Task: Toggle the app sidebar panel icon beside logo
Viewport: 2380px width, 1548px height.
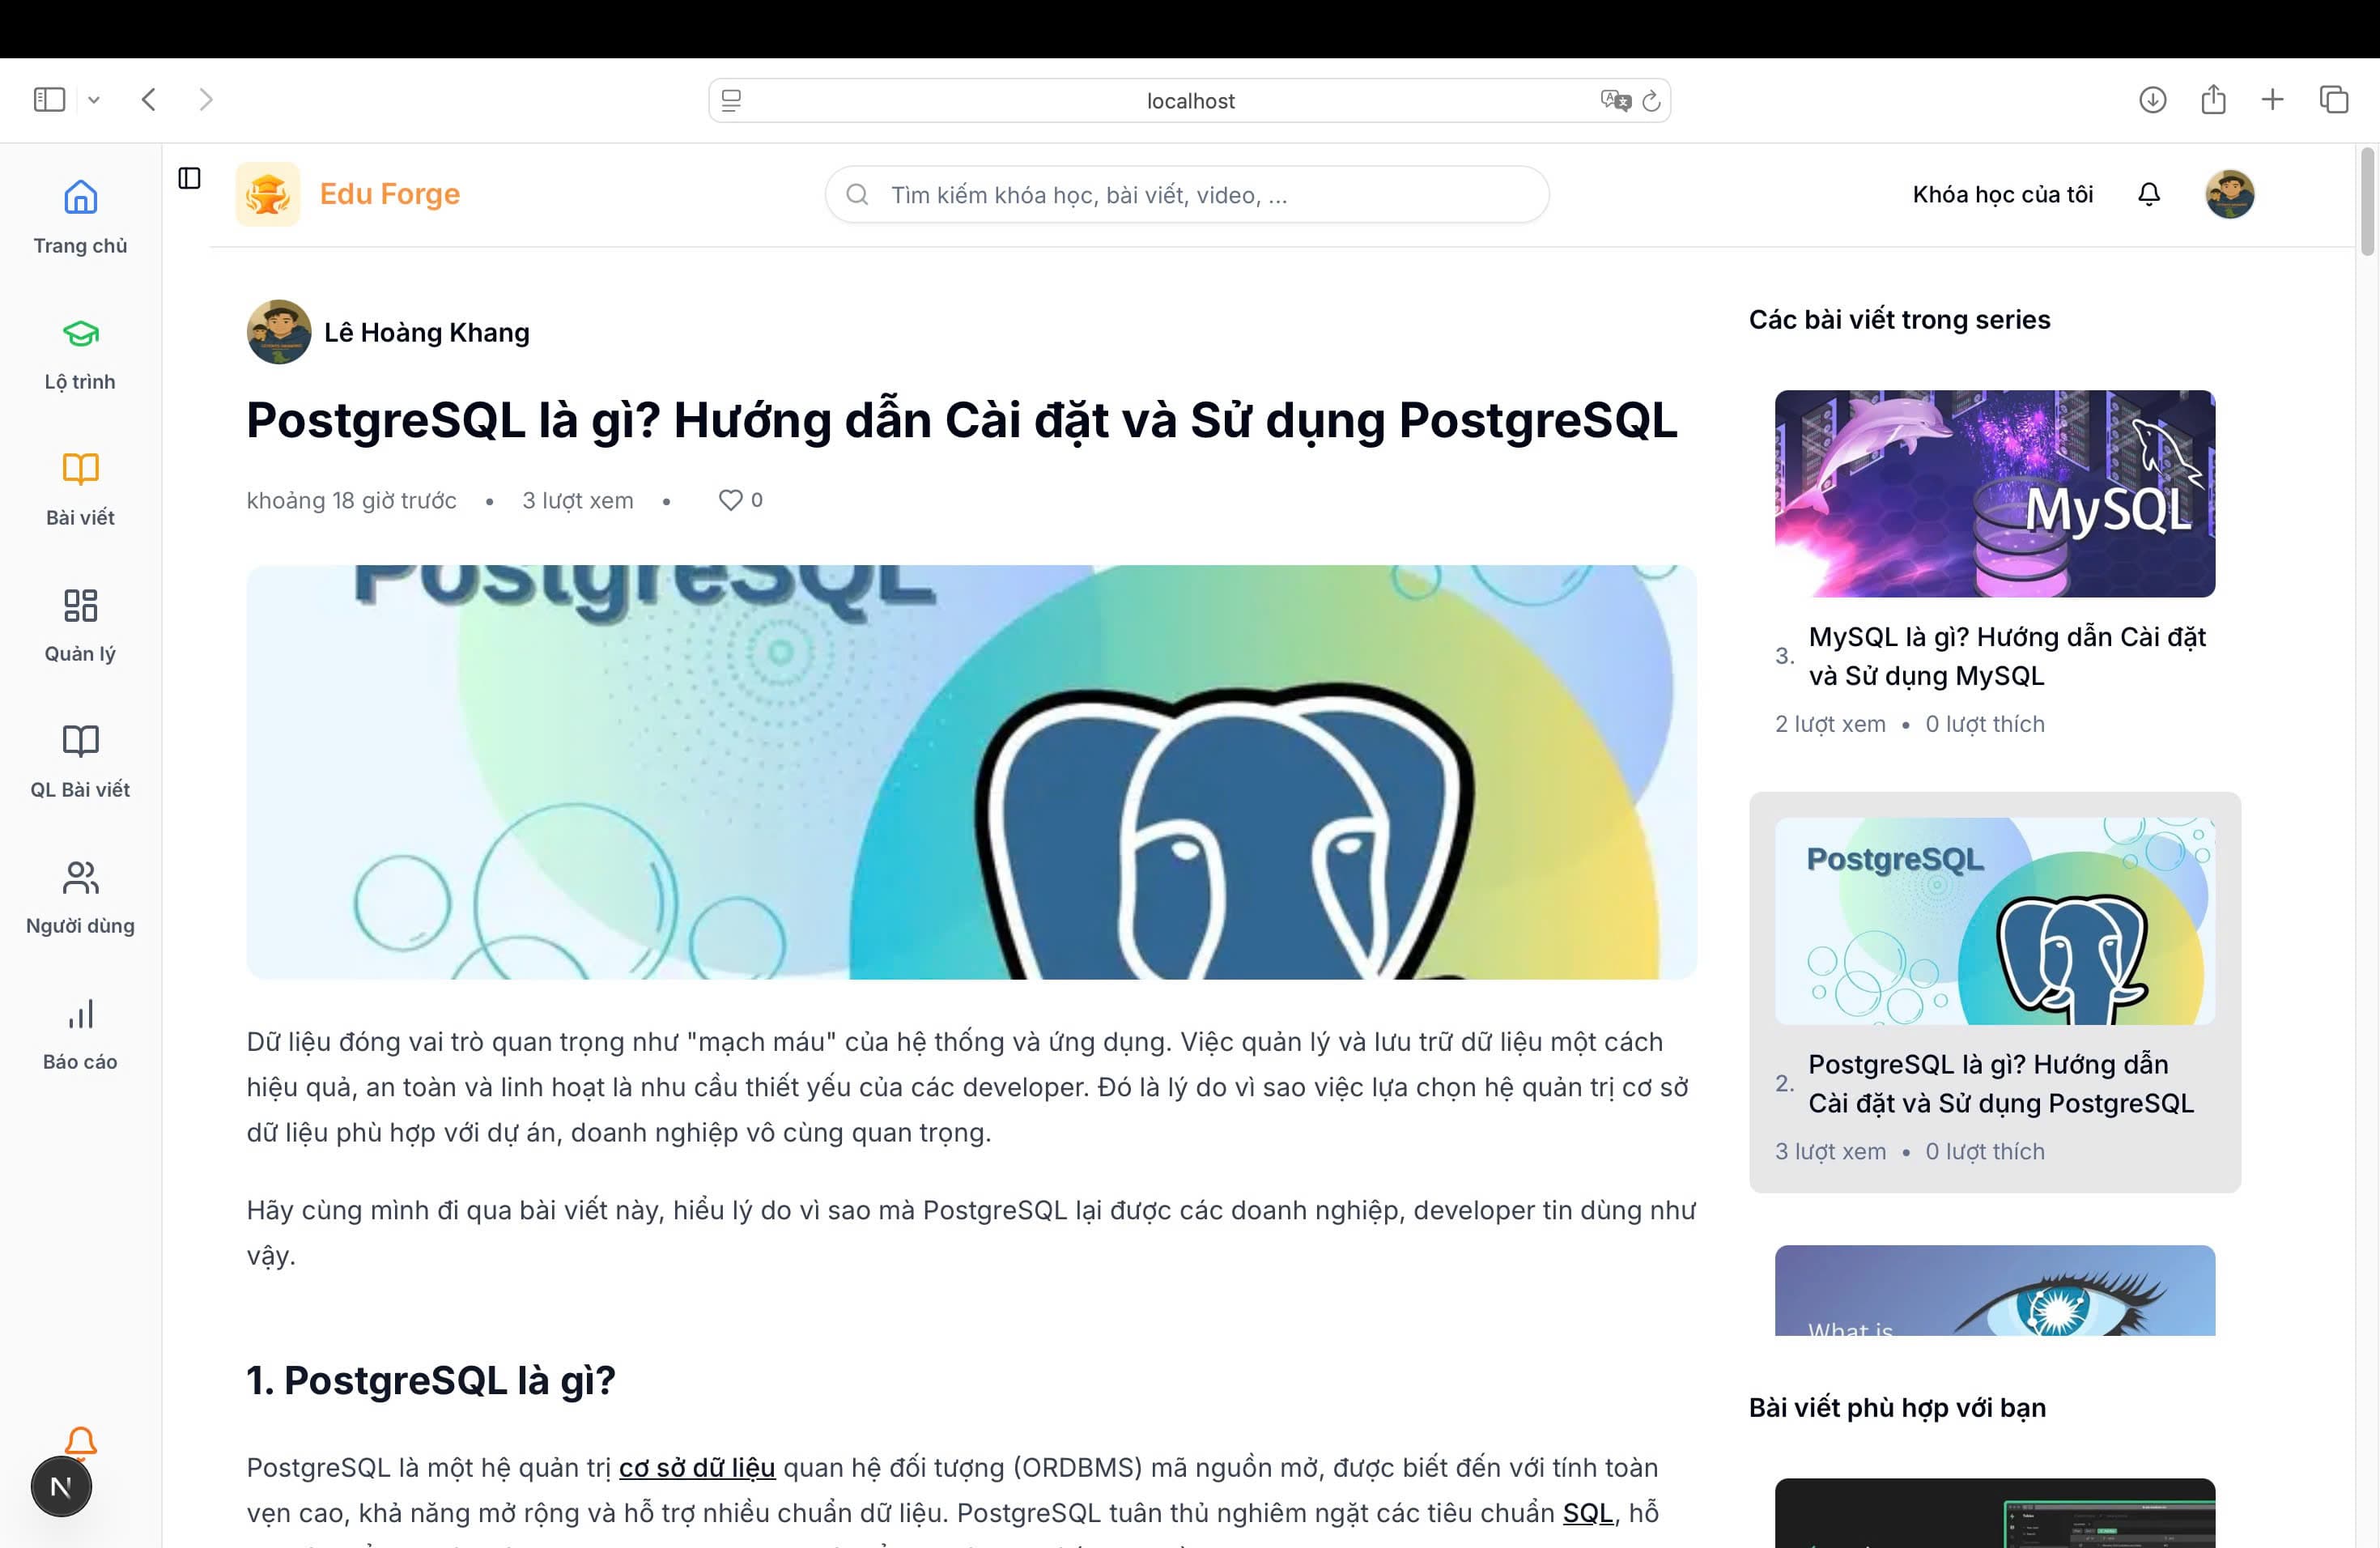Action: coord(189,178)
